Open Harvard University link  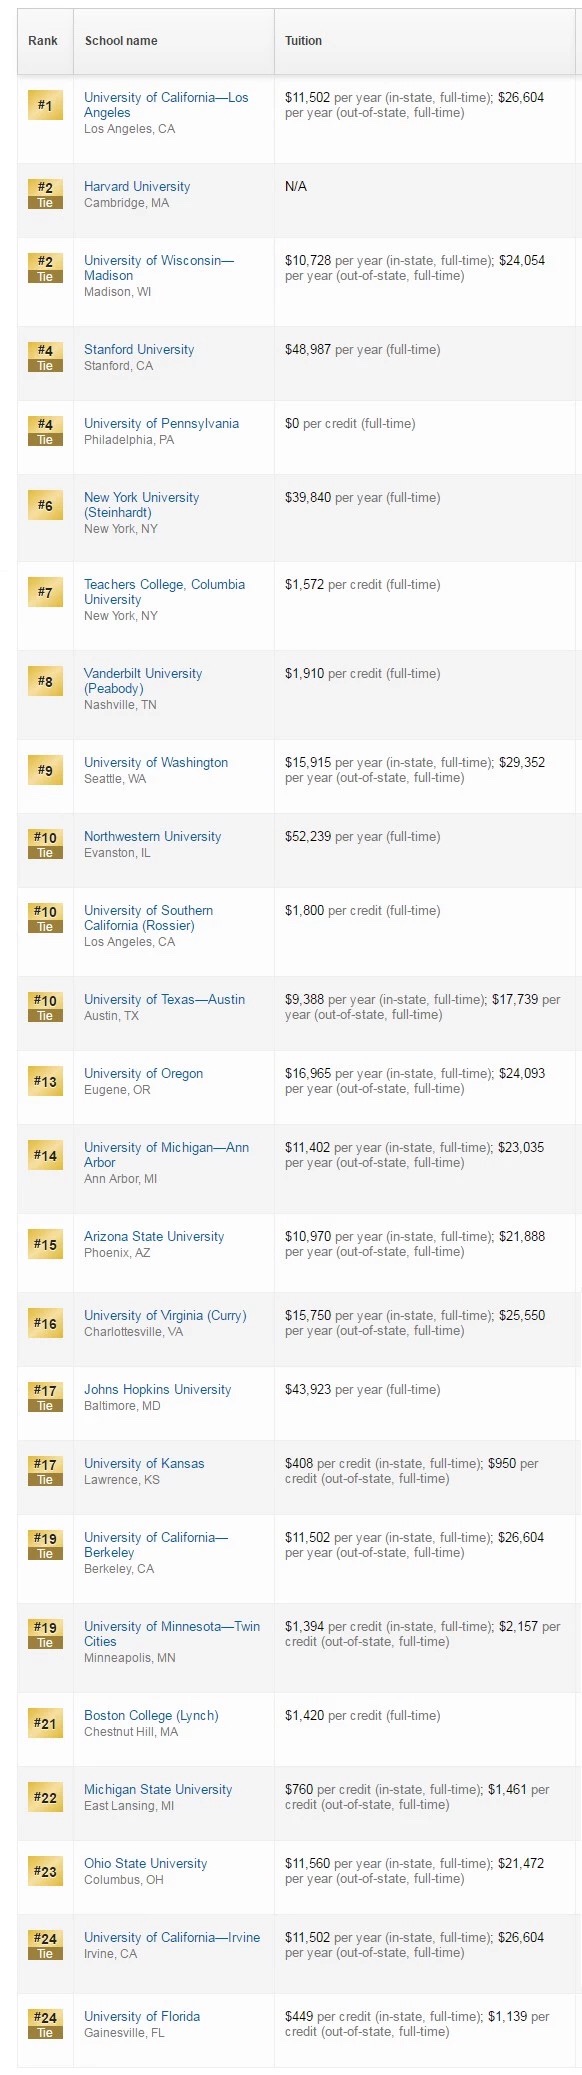click(137, 186)
